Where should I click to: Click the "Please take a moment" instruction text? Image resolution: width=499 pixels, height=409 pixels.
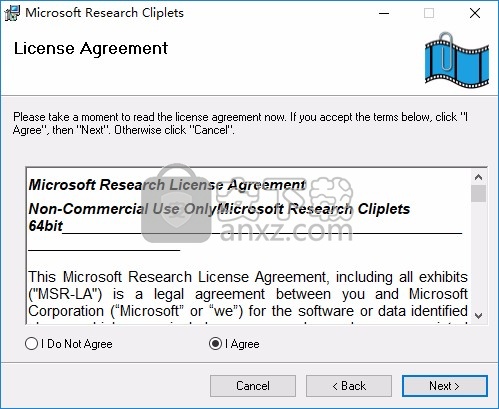[x=240, y=123]
